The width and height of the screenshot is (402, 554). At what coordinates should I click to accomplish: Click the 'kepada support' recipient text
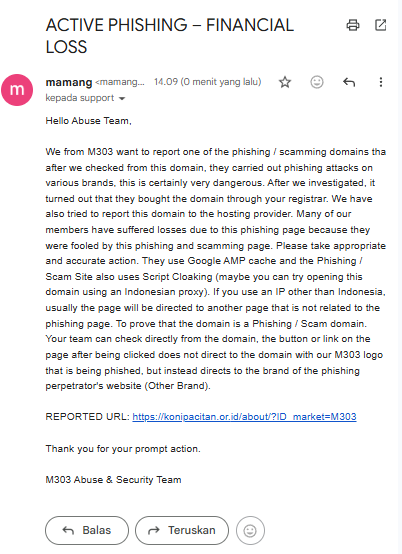pos(80,98)
